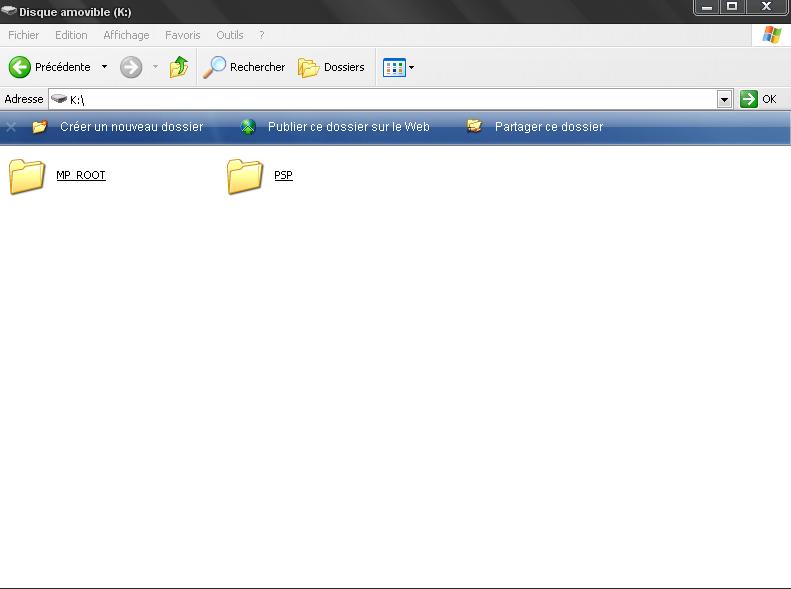
Task: Open the ? help menu
Action: [x=261, y=35]
